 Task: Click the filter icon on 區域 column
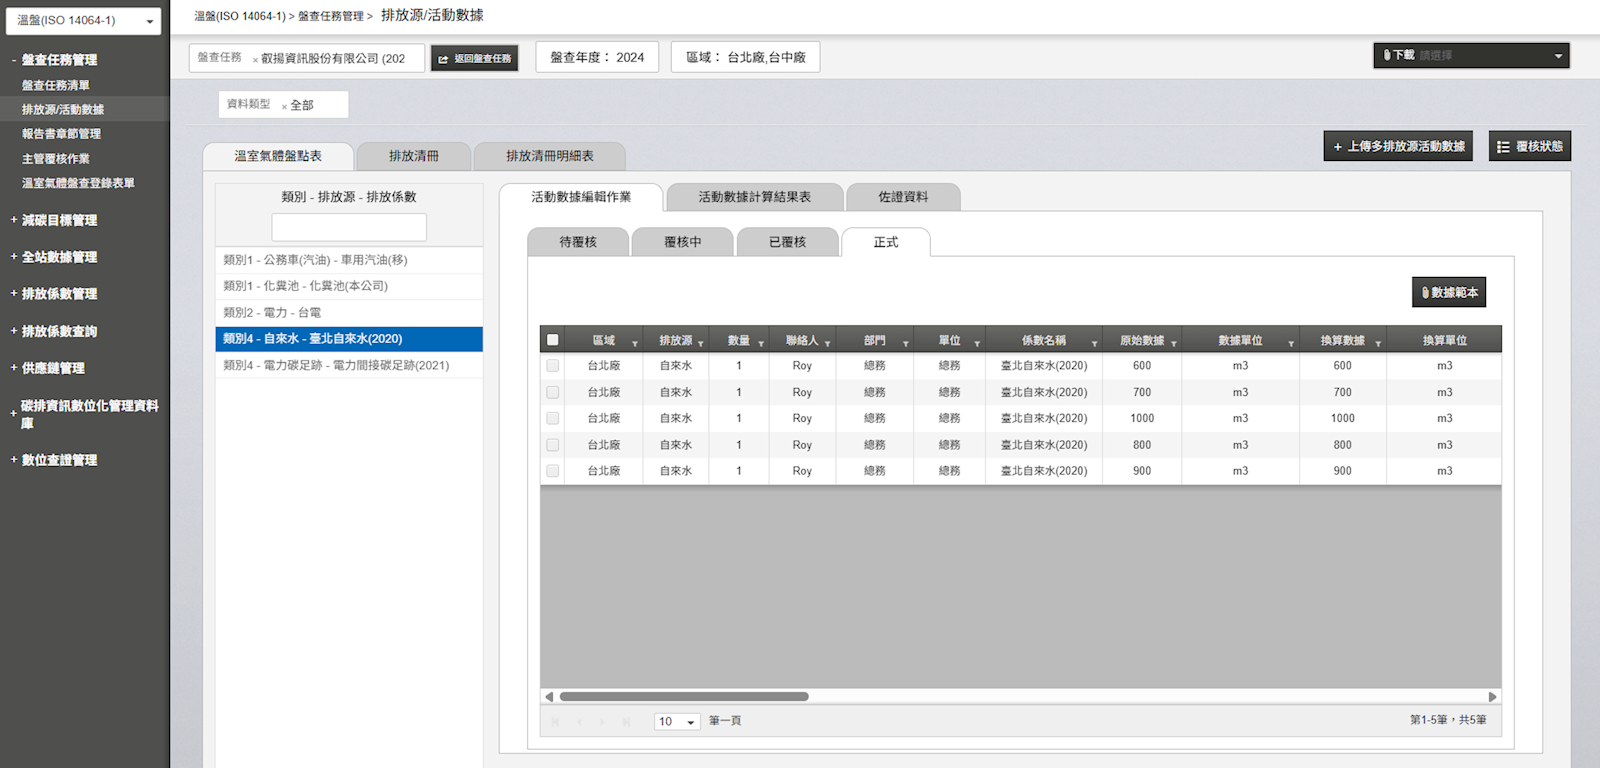pyautogui.click(x=634, y=343)
